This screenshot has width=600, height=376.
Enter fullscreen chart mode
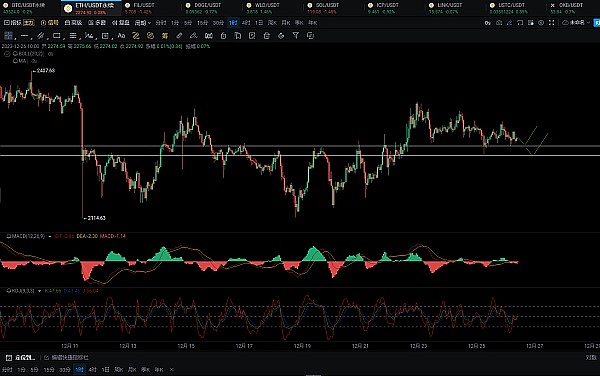551,23
